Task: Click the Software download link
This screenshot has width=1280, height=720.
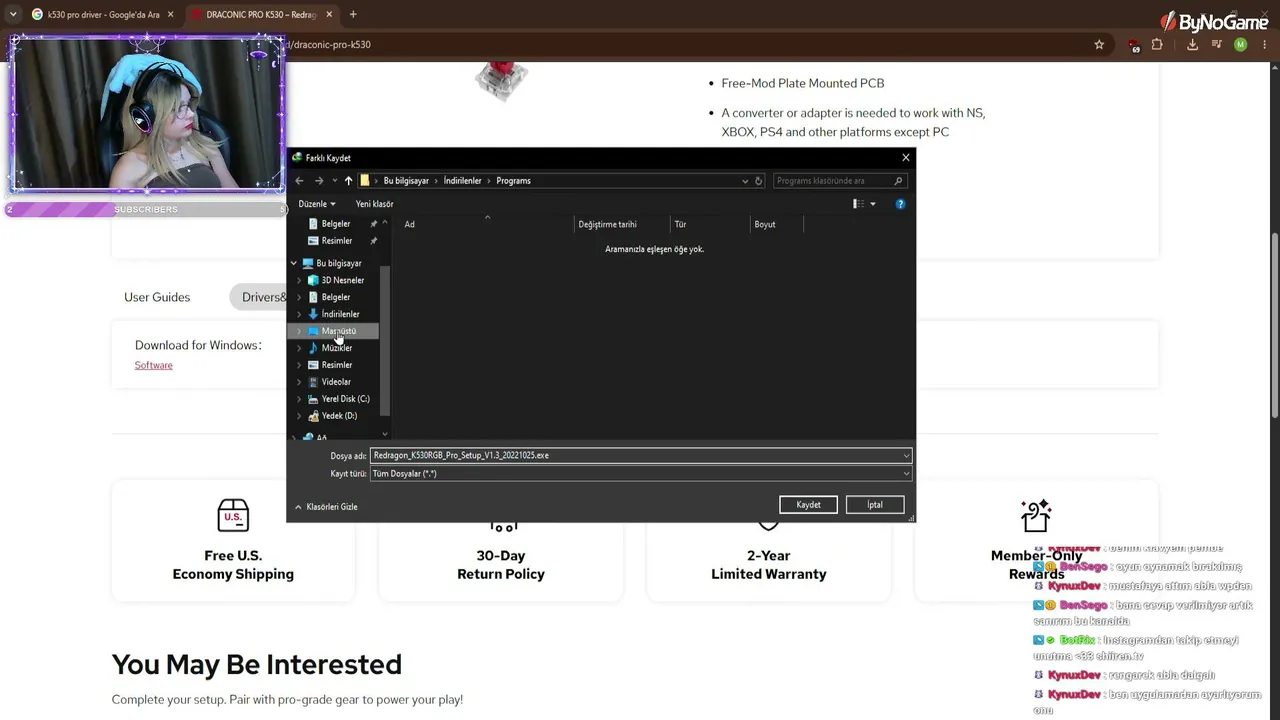Action: [x=154, y=366]
